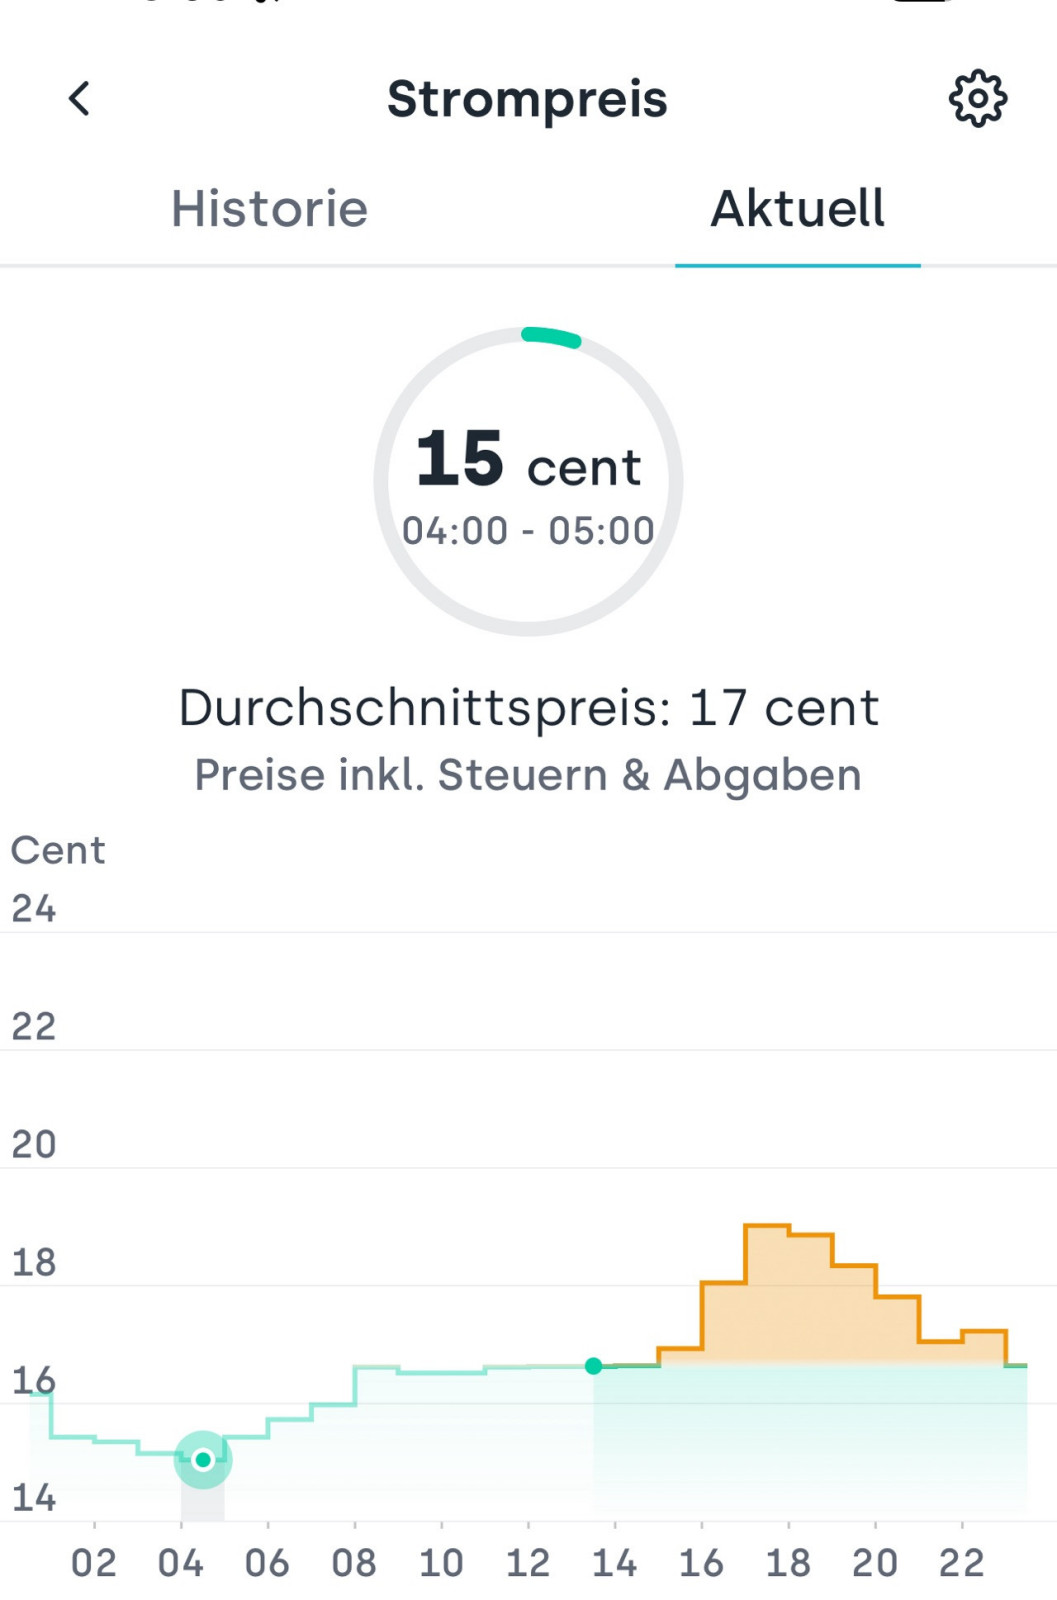Tap the Durchschnittspreis: 17 cent text
Viewport: 1057px width, 1600px height.
[528, 708]
